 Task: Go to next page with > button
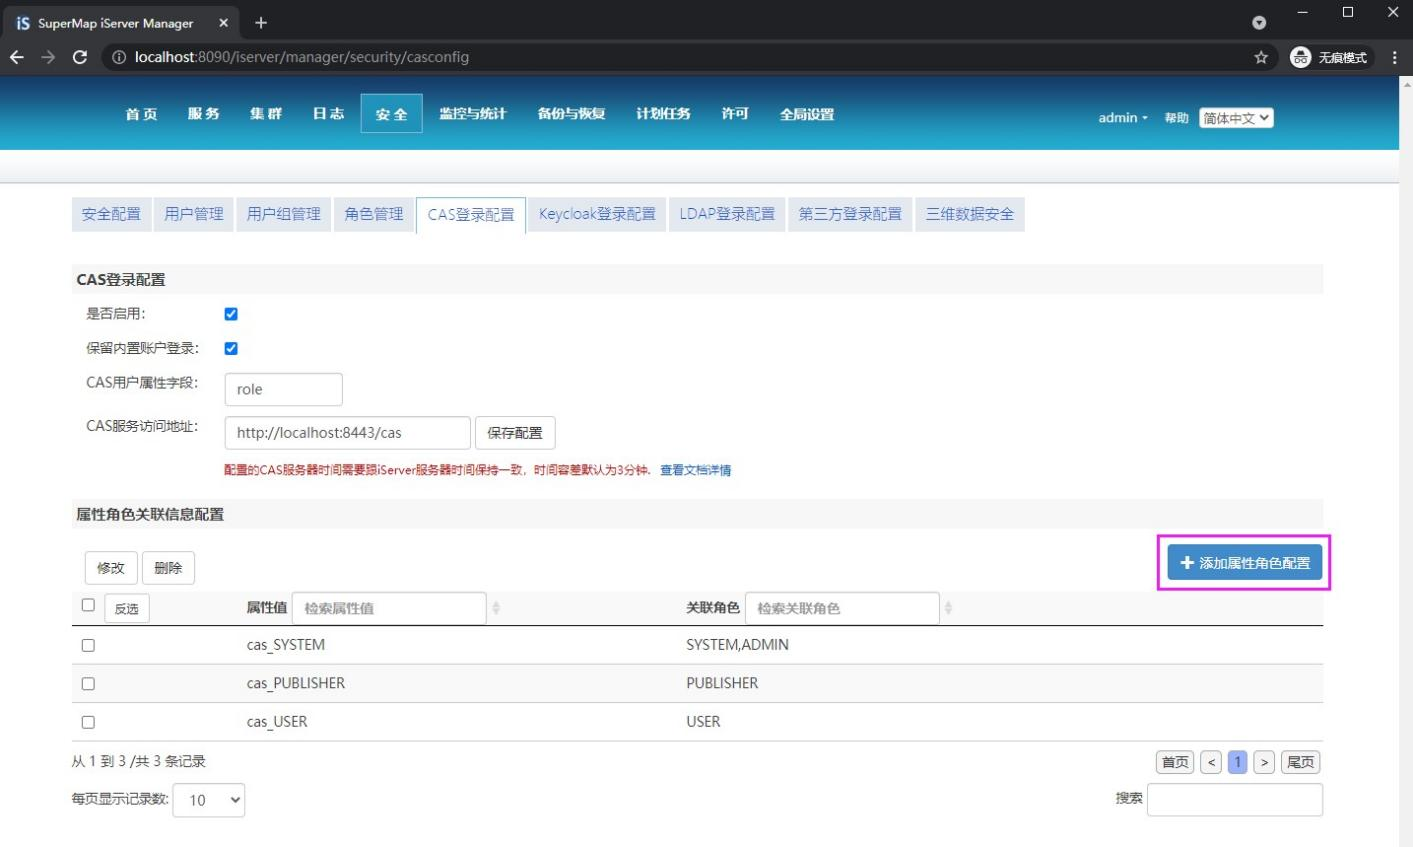[x=1264, y=762]
